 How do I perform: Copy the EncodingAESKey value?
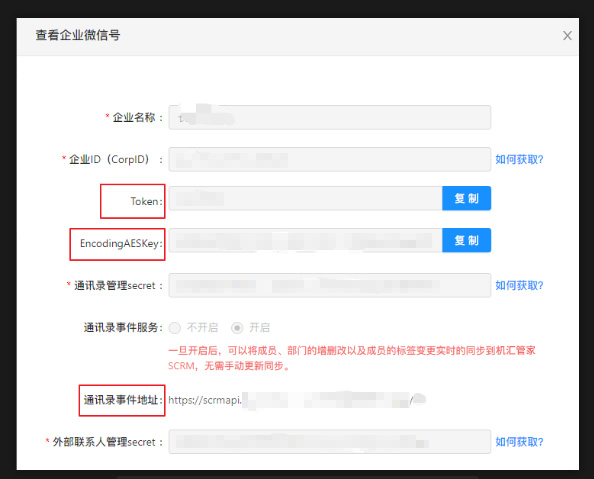[466, 240]
